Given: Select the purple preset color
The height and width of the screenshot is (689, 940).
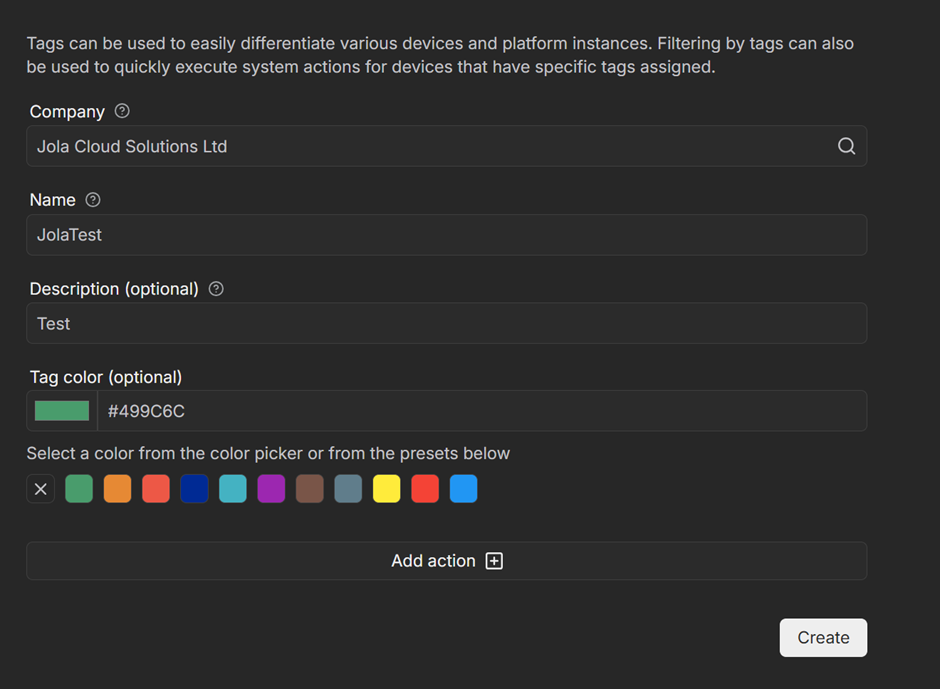Looking at the screenshot, I should 271,489.
